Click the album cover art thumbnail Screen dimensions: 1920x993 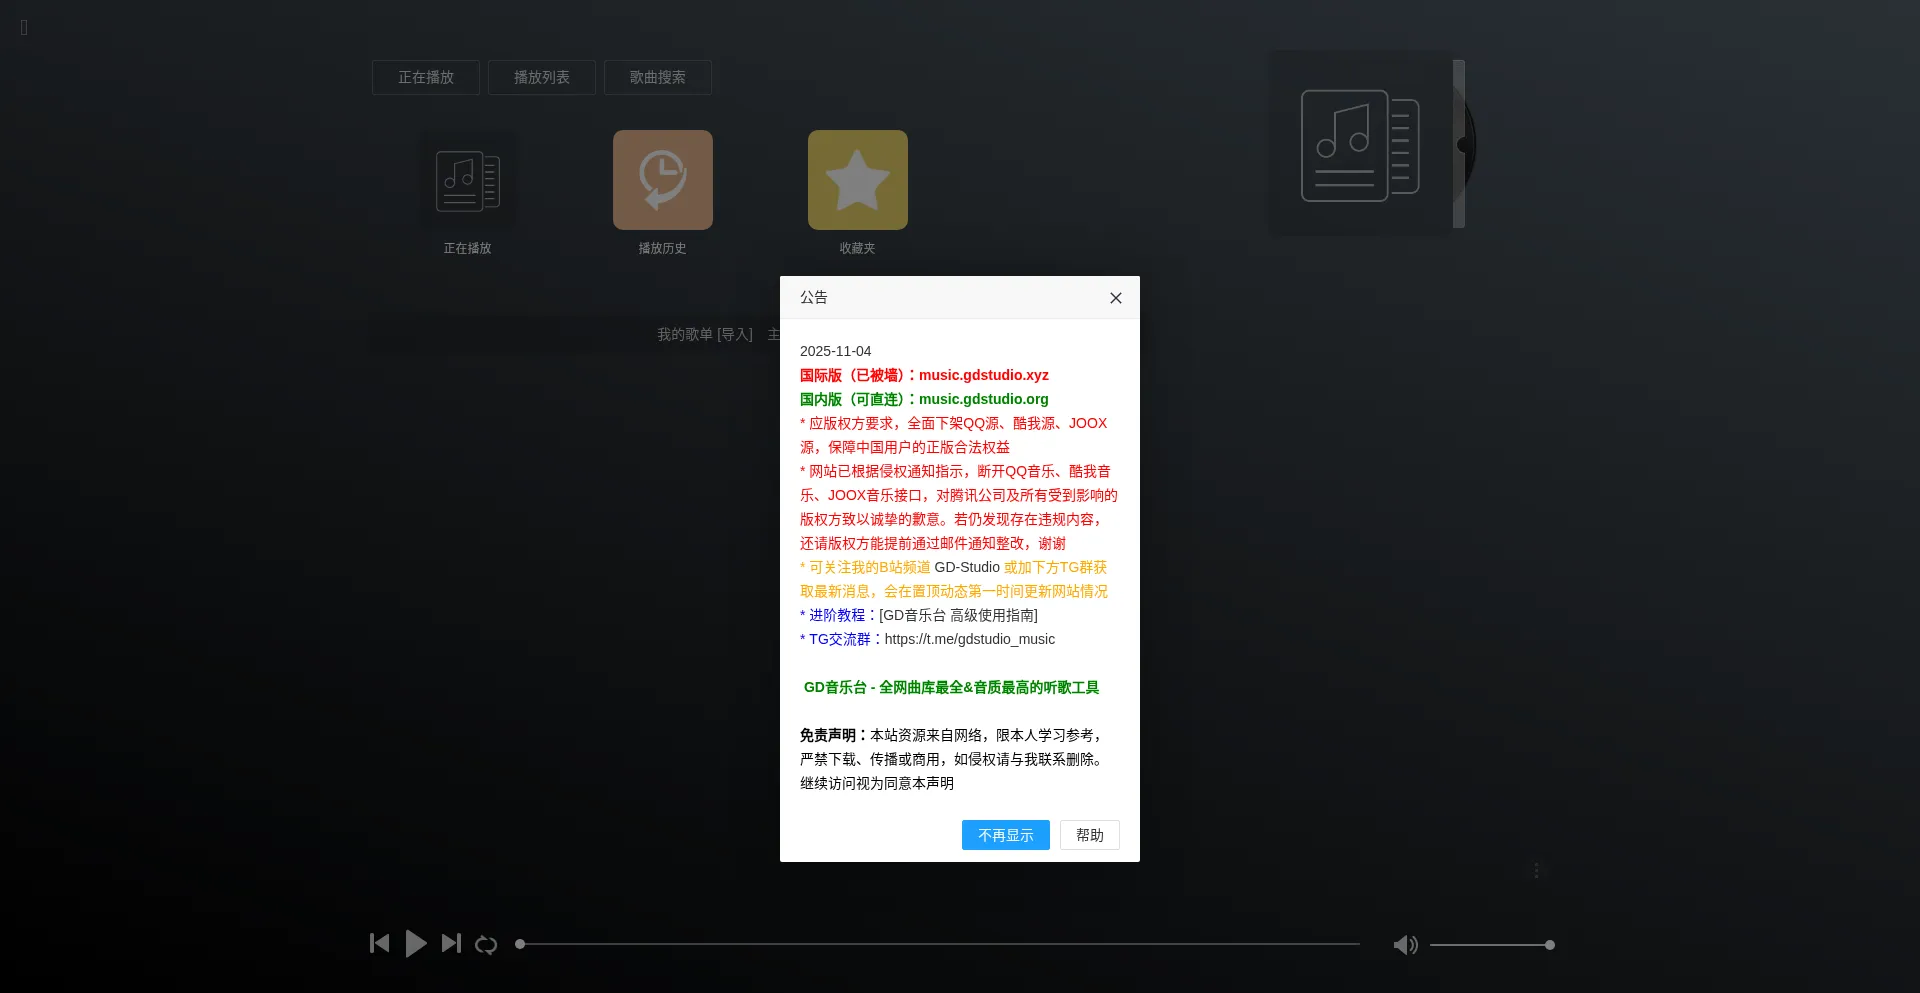click(x=1360, y=144)
